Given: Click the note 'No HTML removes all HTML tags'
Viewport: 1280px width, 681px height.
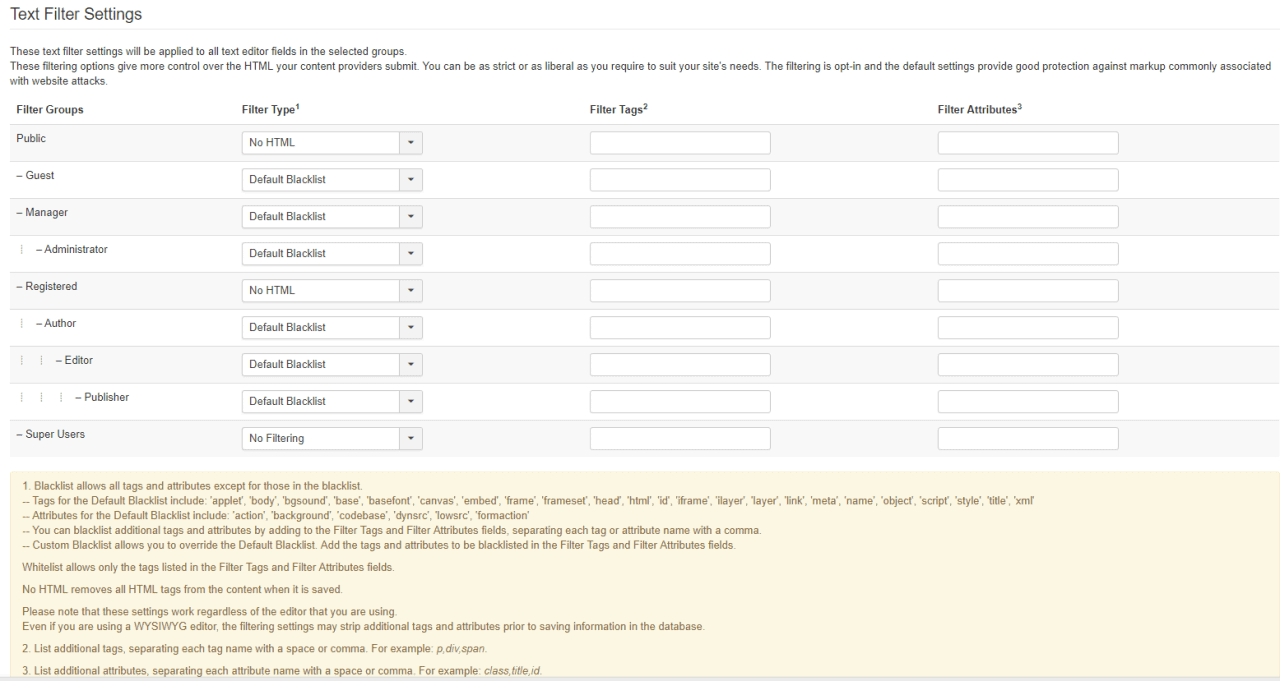Looking at the screenshot, I should (x=182, y=590).
